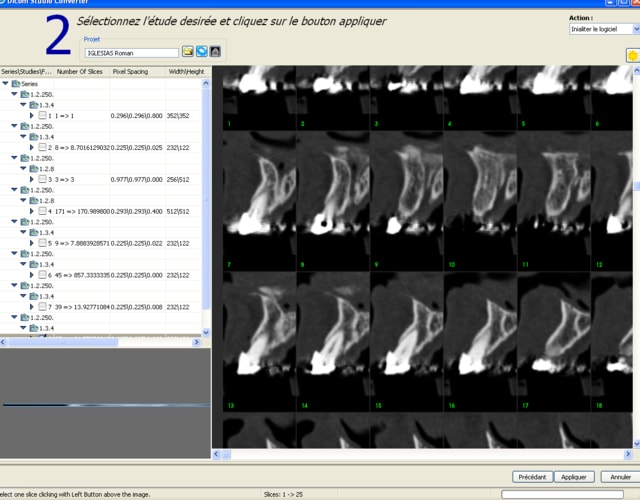Image resolution: width=640 pixels, height=500 pixels.
Task: Select slice thumbnail number 1
Action: point(259,98)
